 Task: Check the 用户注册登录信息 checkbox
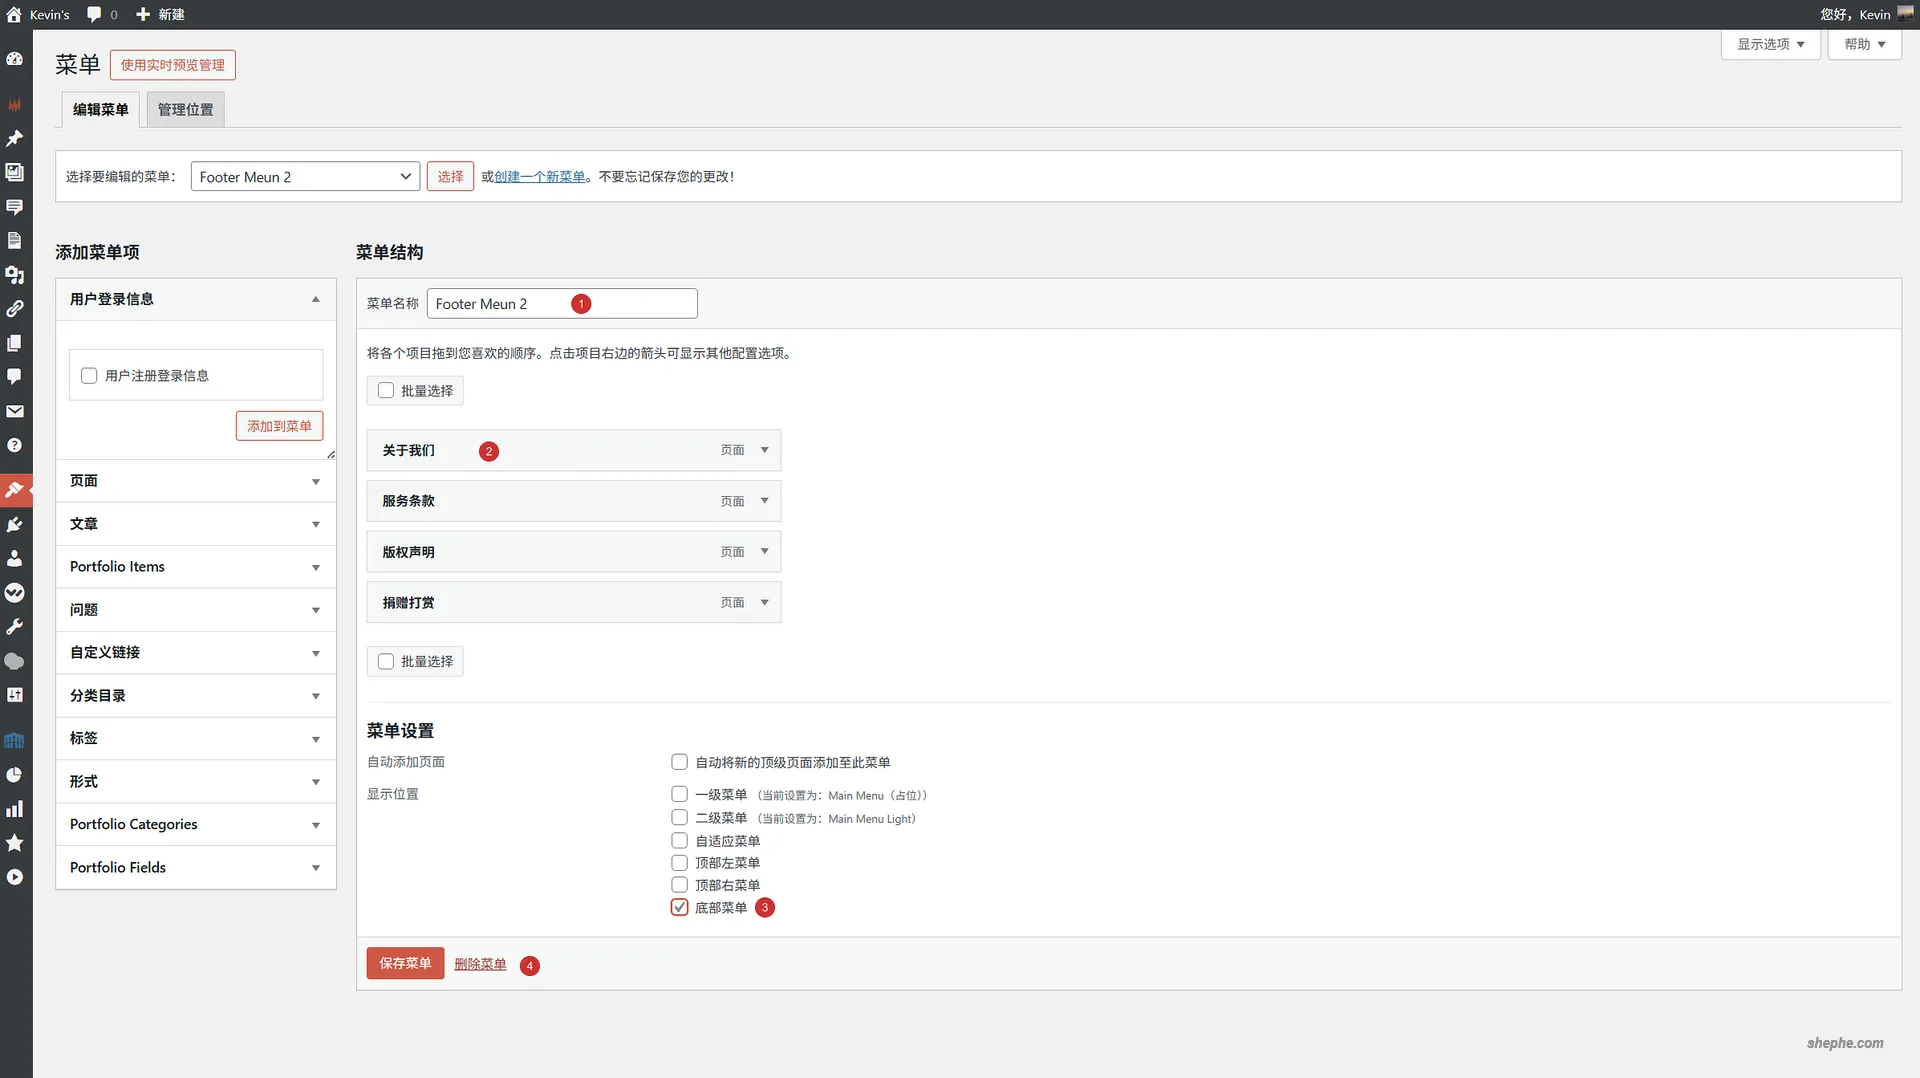pyautogui.click(x=89, y=376)
